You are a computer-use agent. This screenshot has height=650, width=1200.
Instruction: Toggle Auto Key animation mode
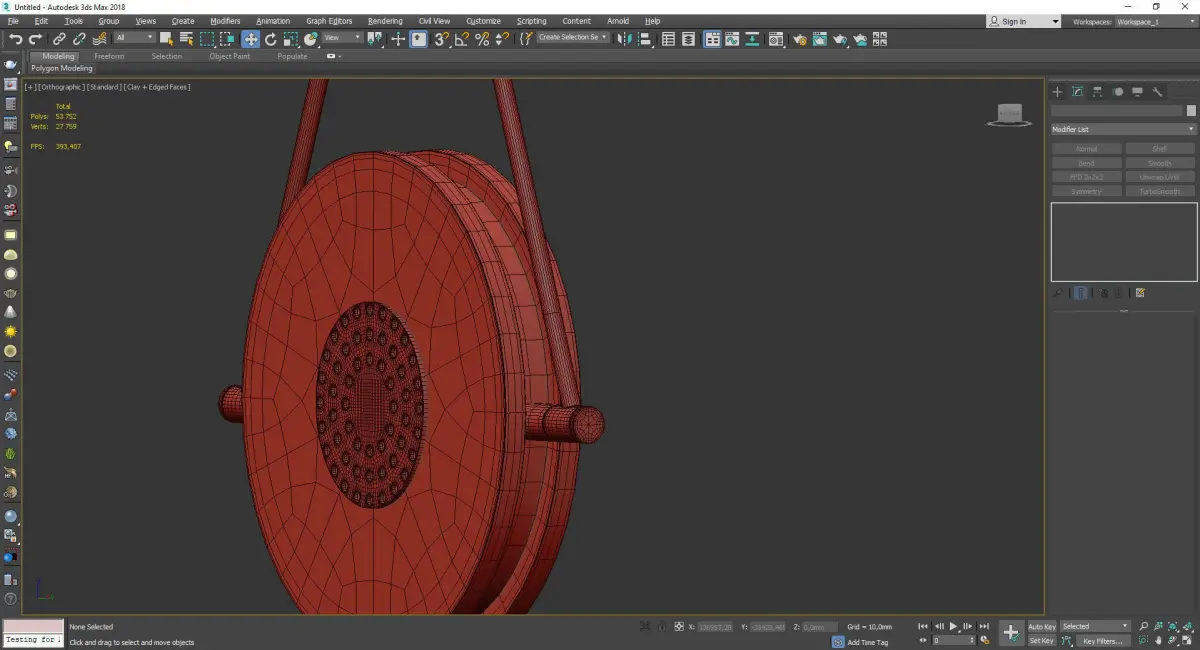[1041, 627]
